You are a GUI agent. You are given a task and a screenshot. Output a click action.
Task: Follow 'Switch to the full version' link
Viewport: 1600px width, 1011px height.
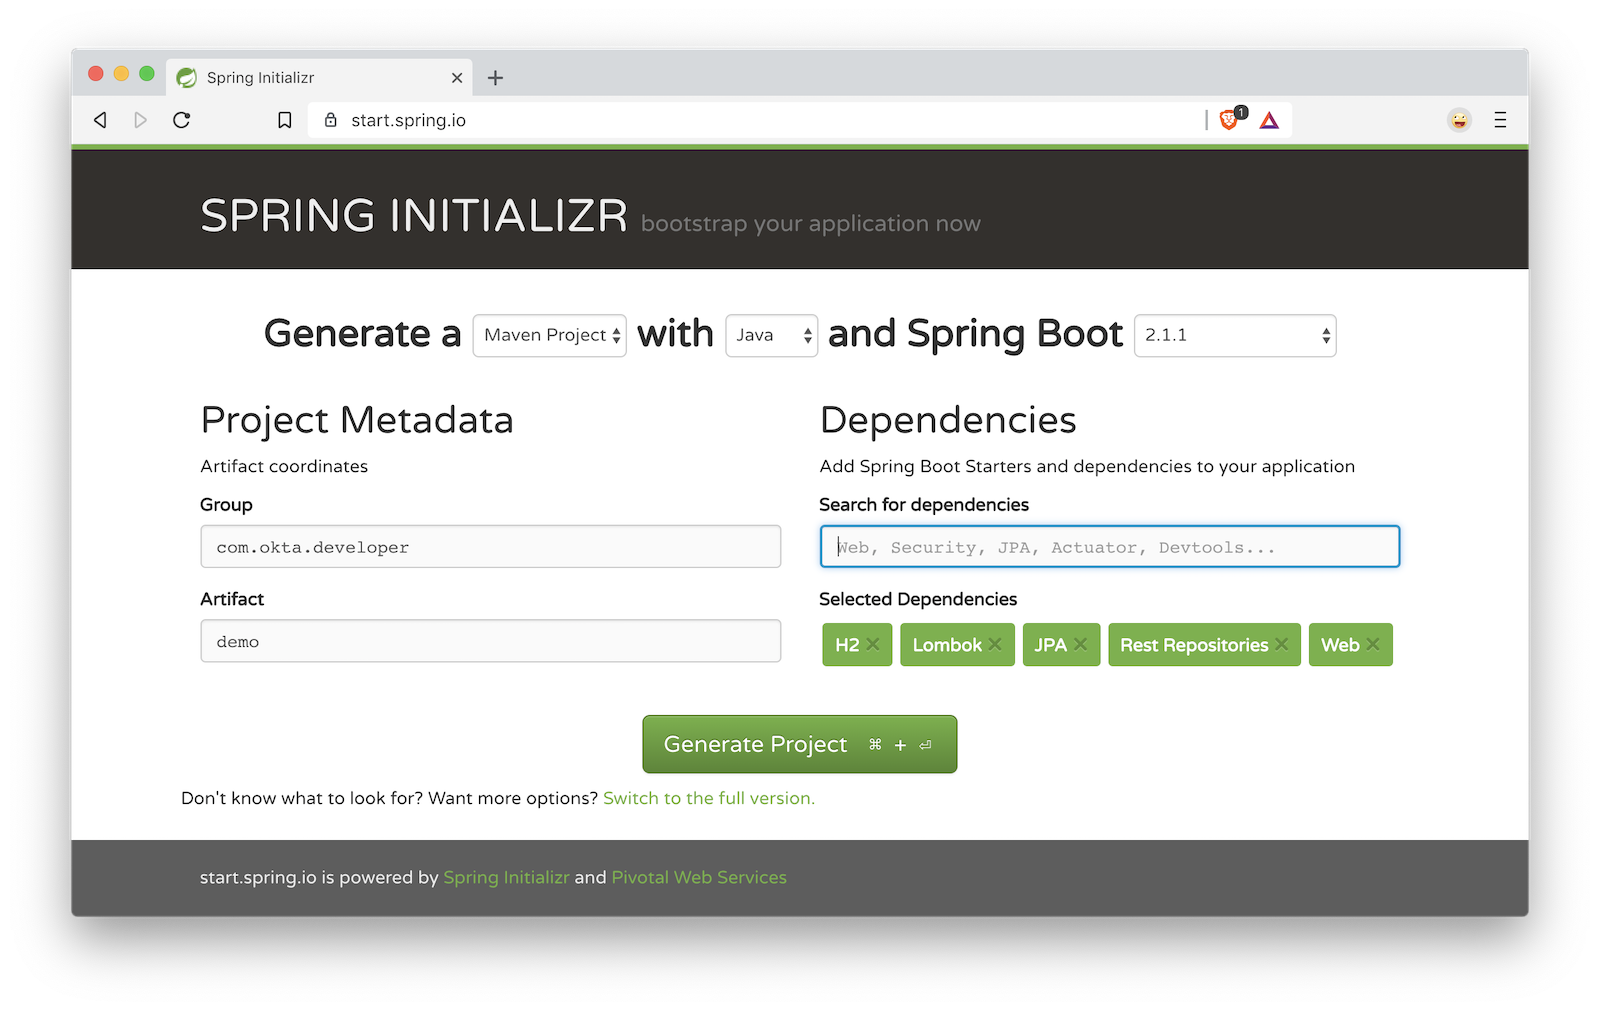pyautogui.click(x=708, y=798)
